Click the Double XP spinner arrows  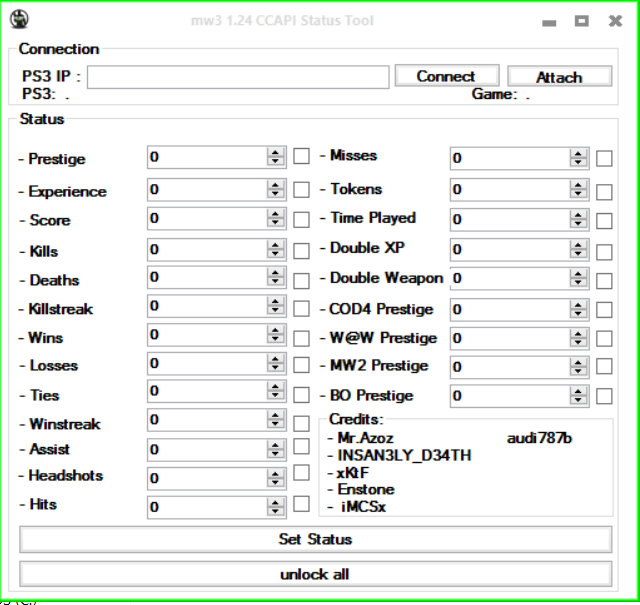pyautogui.click(x=578, y=249)
